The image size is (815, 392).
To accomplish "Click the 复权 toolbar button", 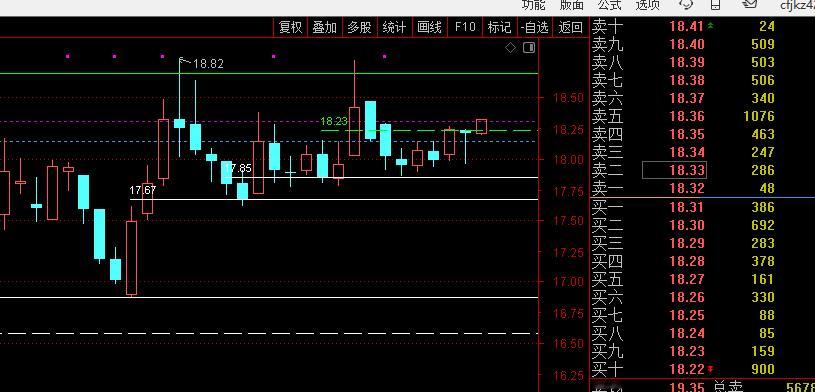I will tap(290, 27).
